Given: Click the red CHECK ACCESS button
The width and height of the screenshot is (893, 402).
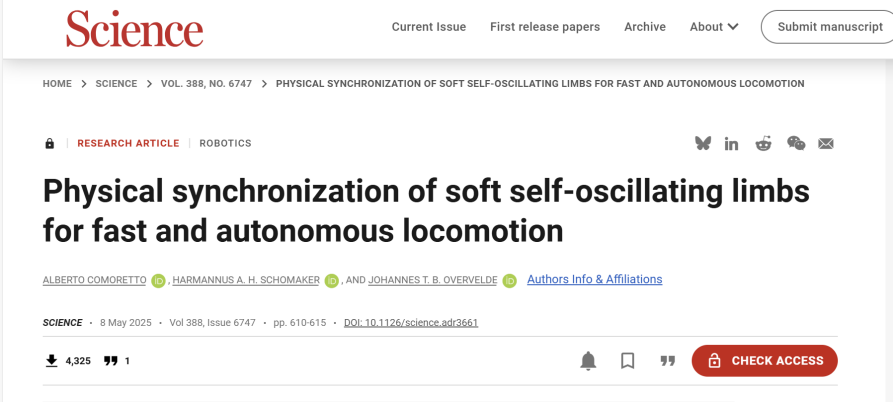Looking at the screenshot, I should click(x=765, y=361).
